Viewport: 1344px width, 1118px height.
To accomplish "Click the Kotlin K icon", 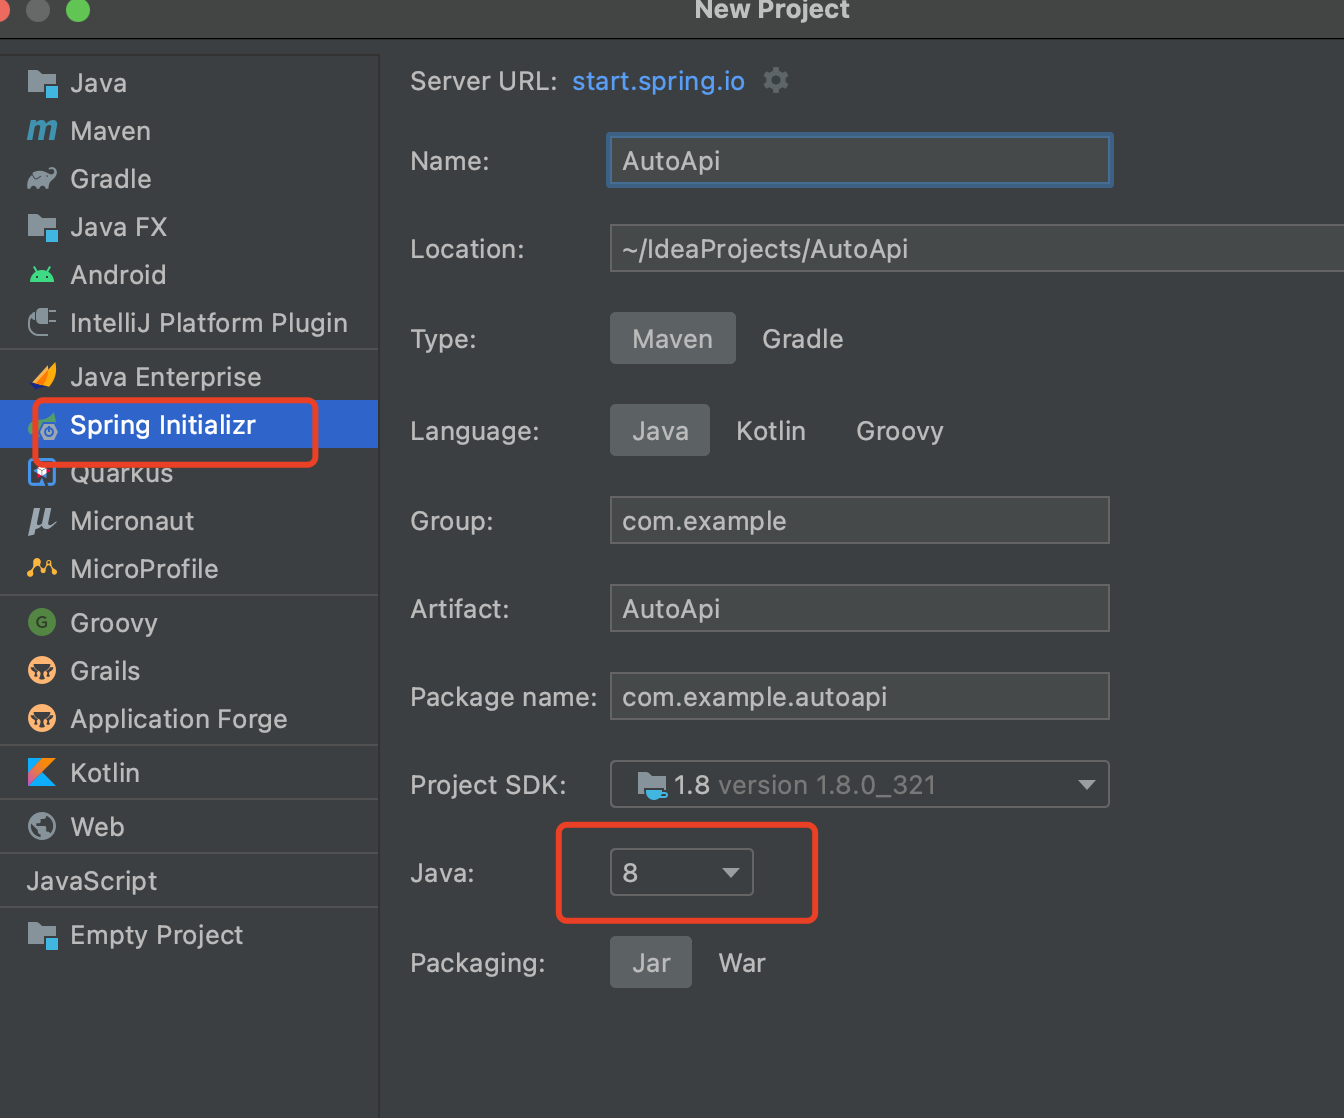I will [x=42, y=772].
